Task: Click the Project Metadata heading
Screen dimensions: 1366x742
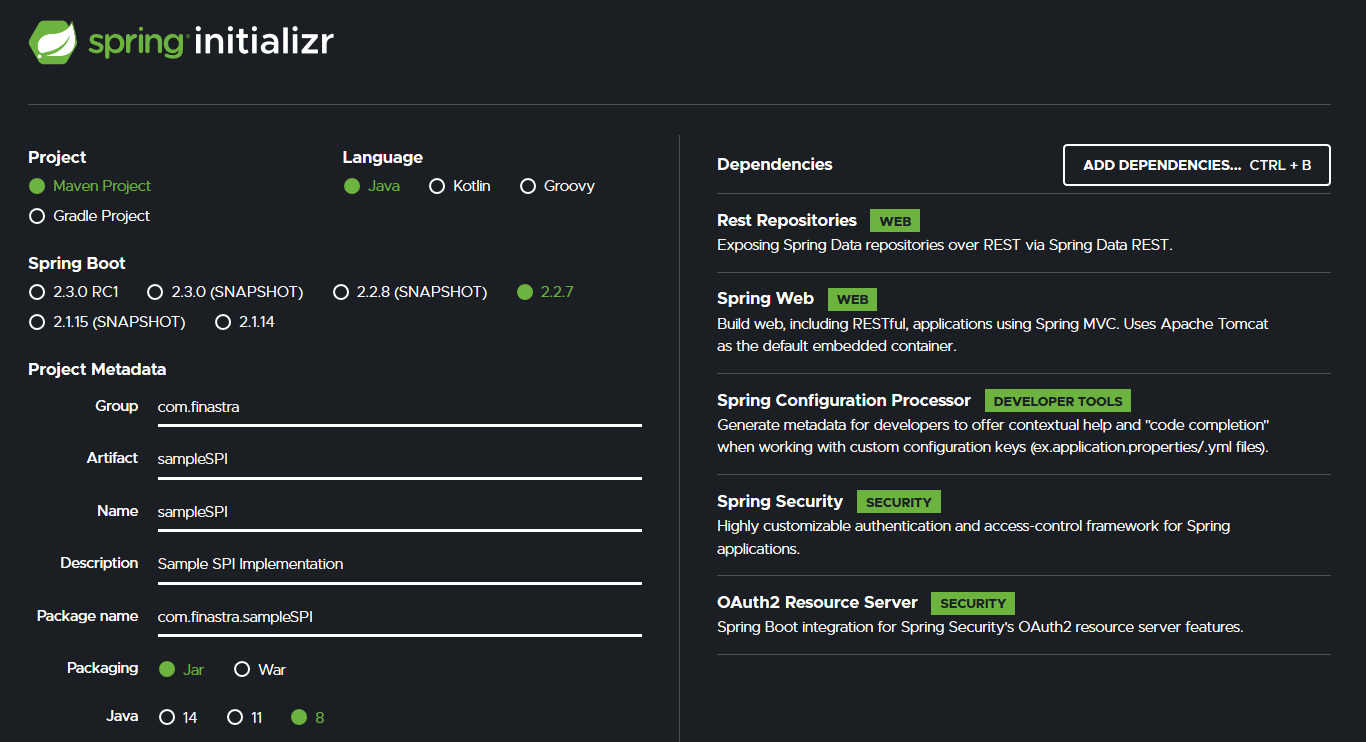Action: [97, 369]
